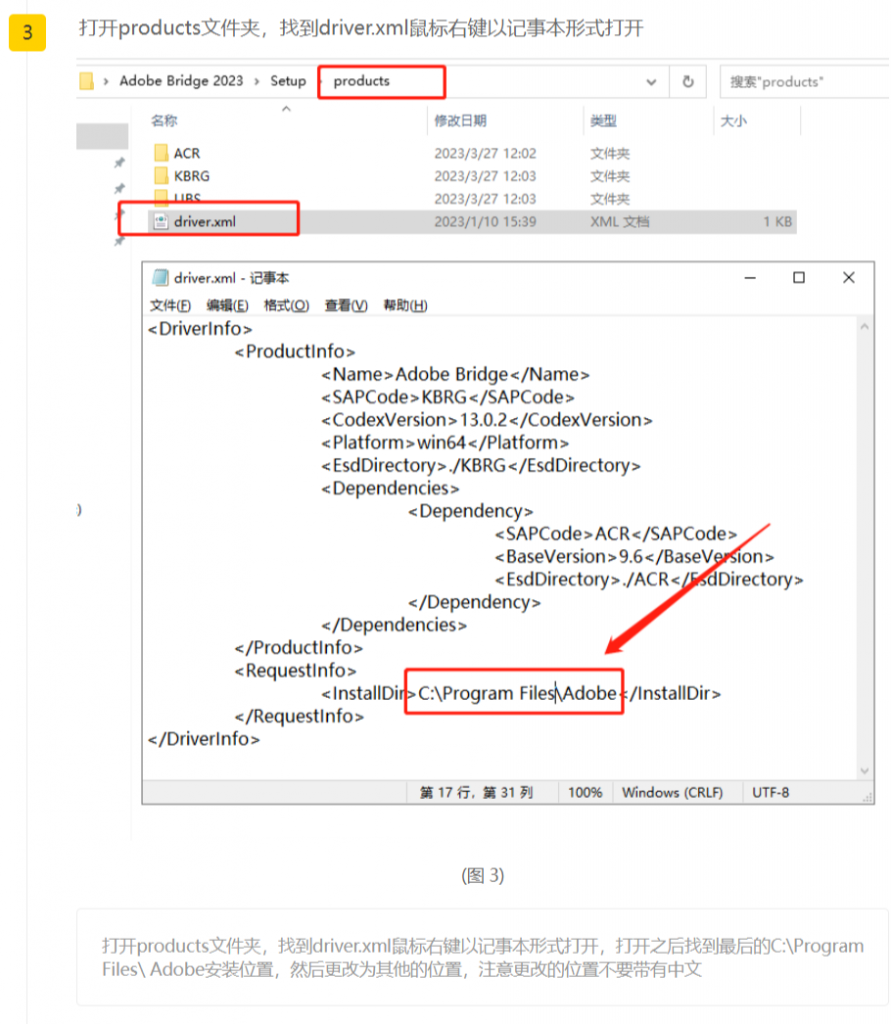Click the XML 文档 type cell
This screenshot has width=892, height=1024.
(x=620, y=221)
